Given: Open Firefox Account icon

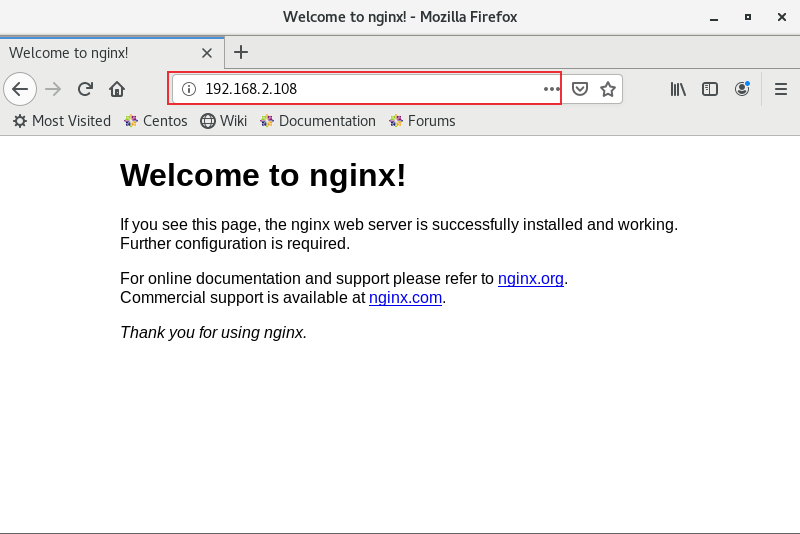Looking at the screenshot, I should (742, 89).
